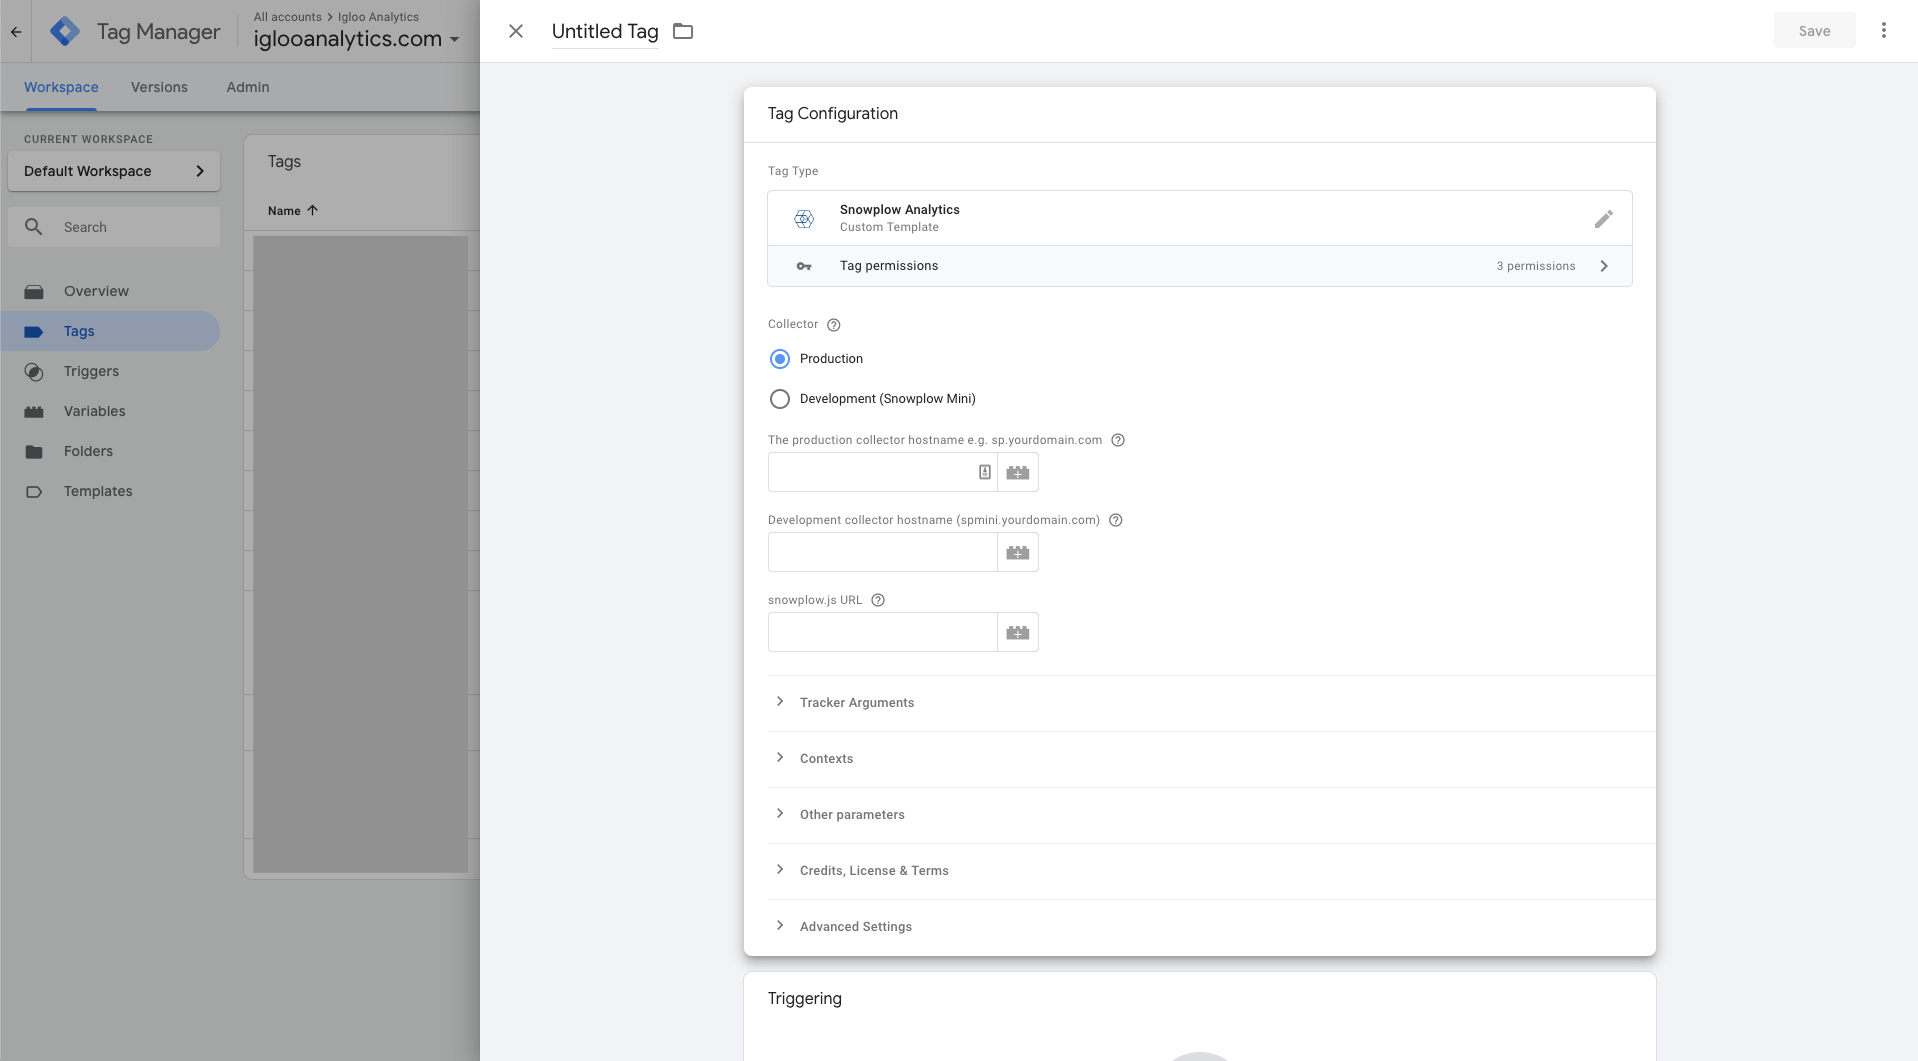This screenshot has height=1061, width=1918.
Task: Edit tag type with the pencil icon
Action: 1604,218
